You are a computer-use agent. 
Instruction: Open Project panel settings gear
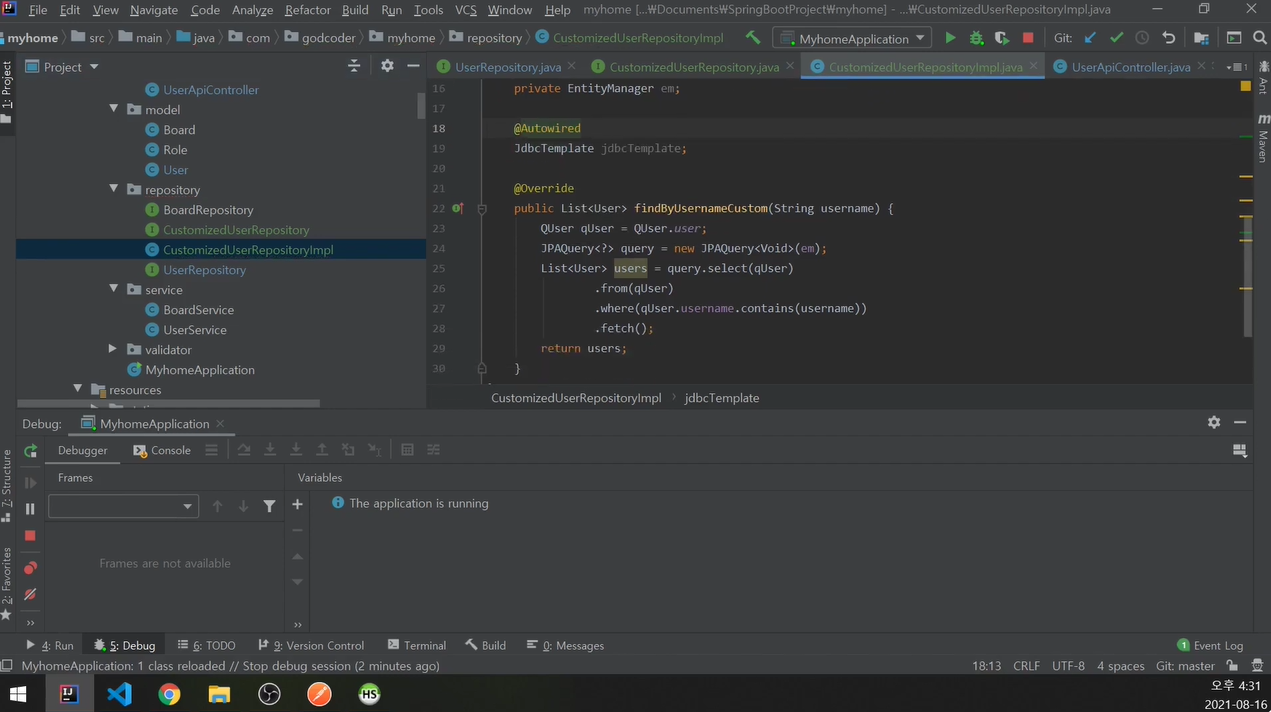[x=387, y=66]
